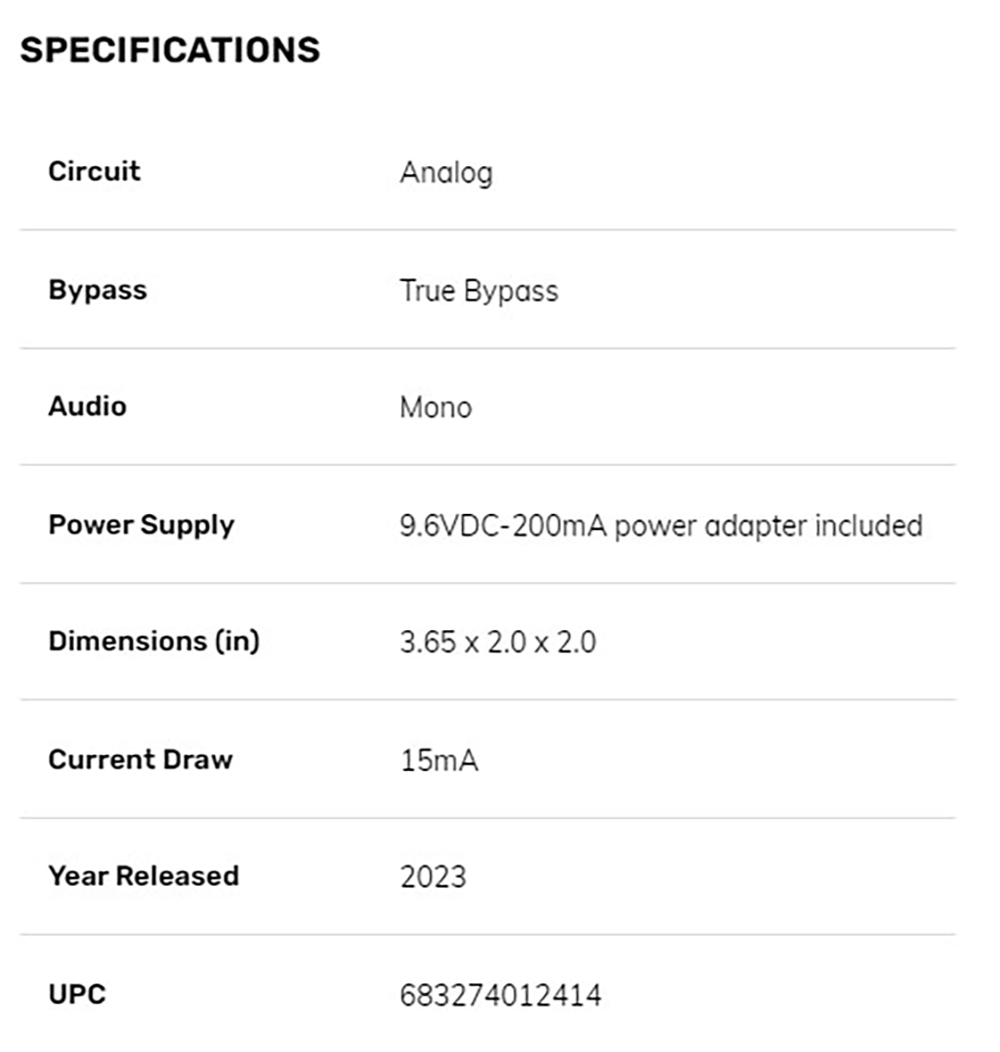Click the 15mA current draw value
The image size is (1000, 1052).
[x=439, y=761]
